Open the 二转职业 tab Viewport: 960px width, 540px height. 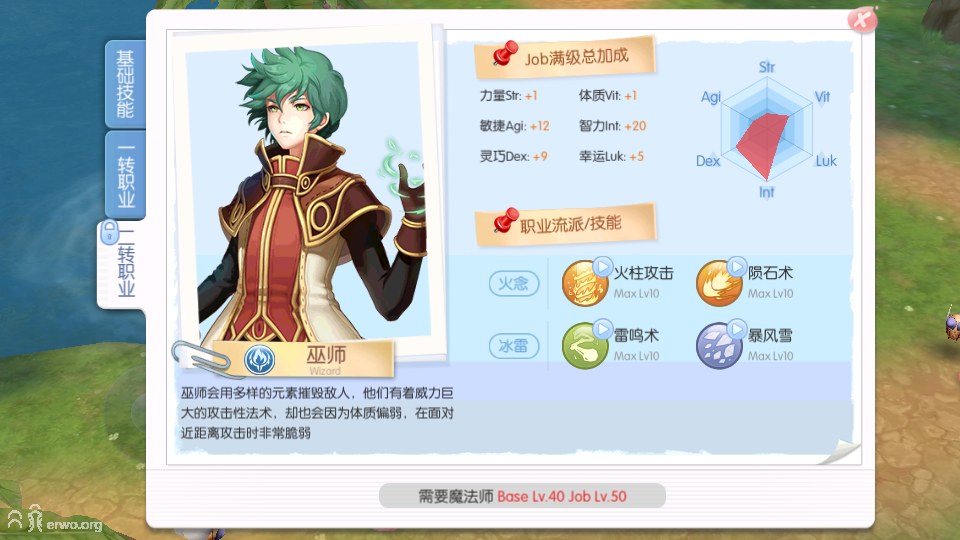(x=121, y=264)
